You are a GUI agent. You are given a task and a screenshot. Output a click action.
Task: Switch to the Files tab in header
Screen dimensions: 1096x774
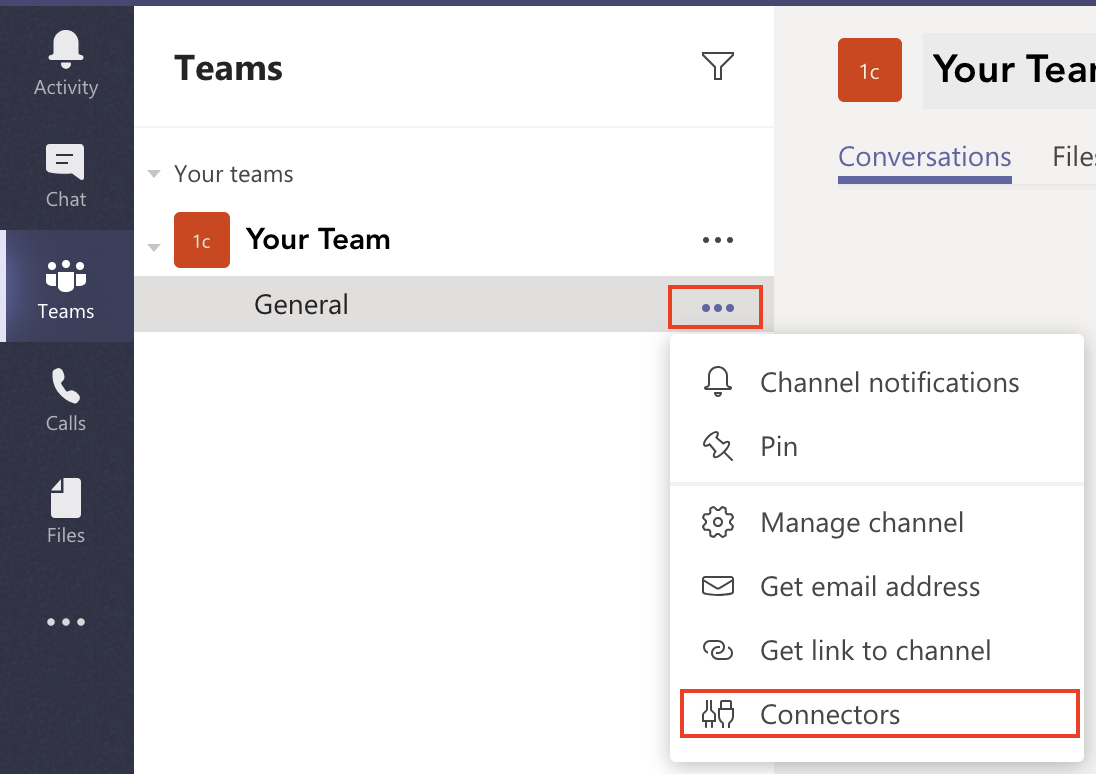[x=1074, y=157]
